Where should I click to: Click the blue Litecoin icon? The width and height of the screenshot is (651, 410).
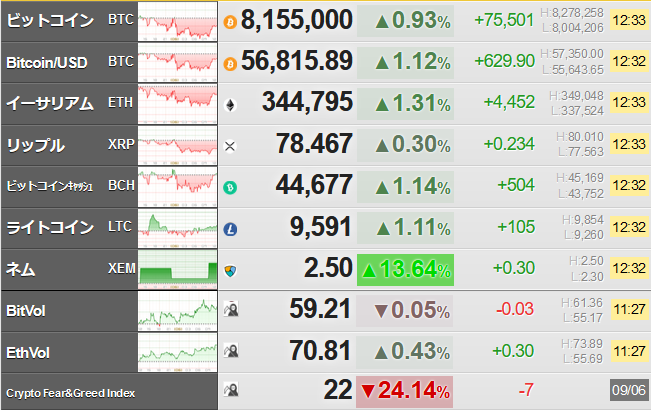tap(230, 229)
